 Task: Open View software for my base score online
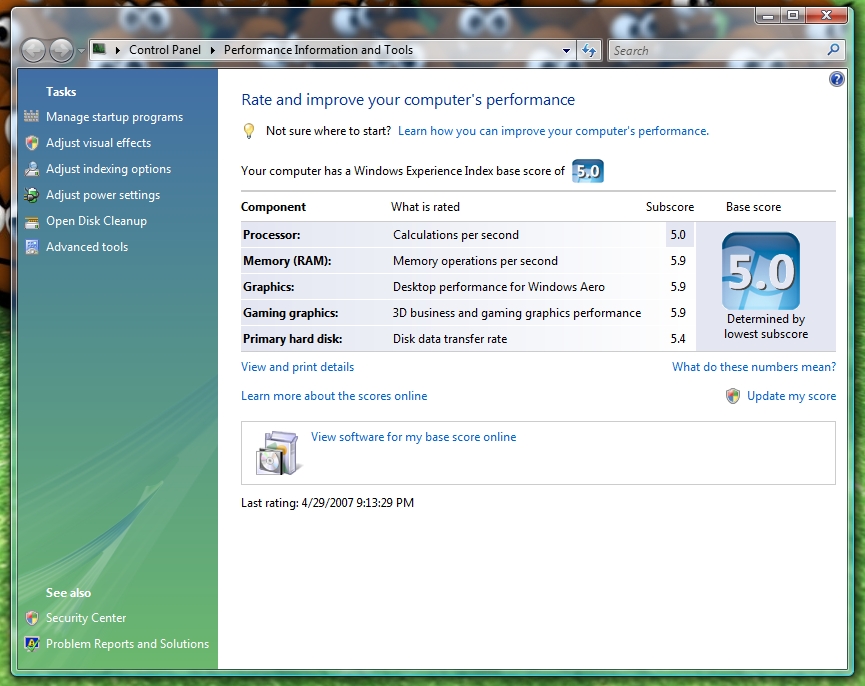tap(413, 437)
